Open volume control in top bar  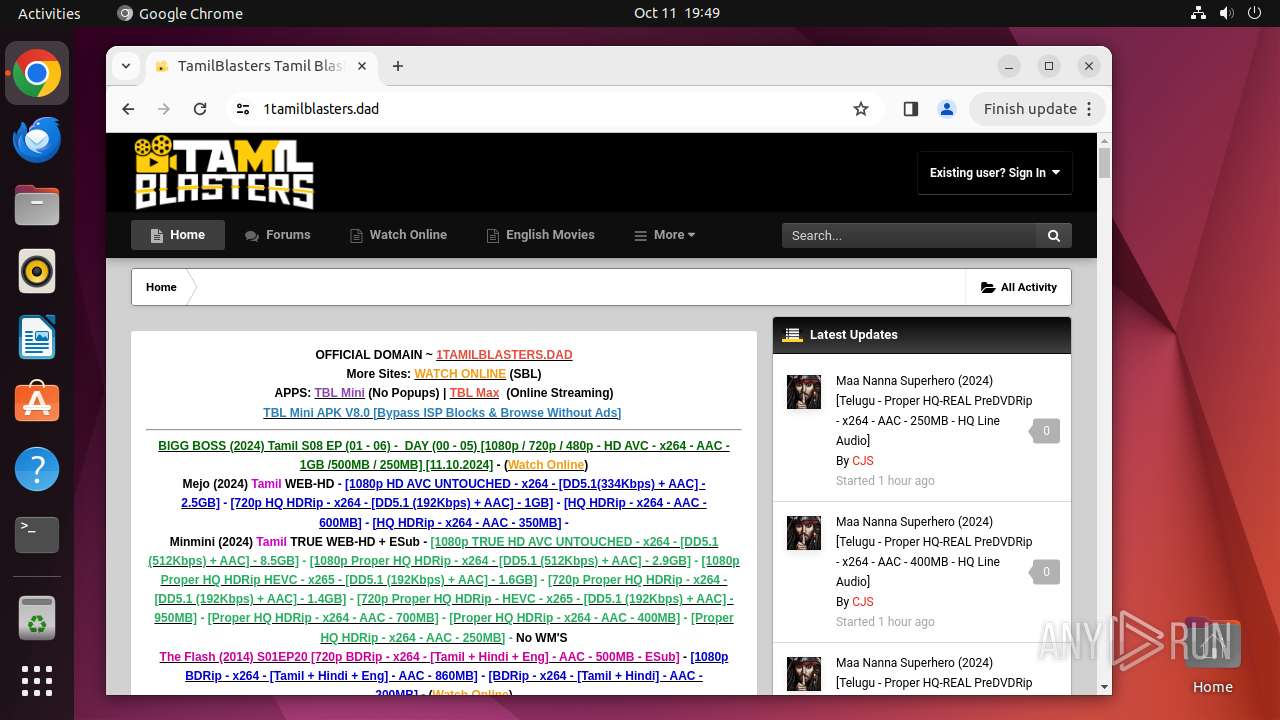(x=1227, y=13)
